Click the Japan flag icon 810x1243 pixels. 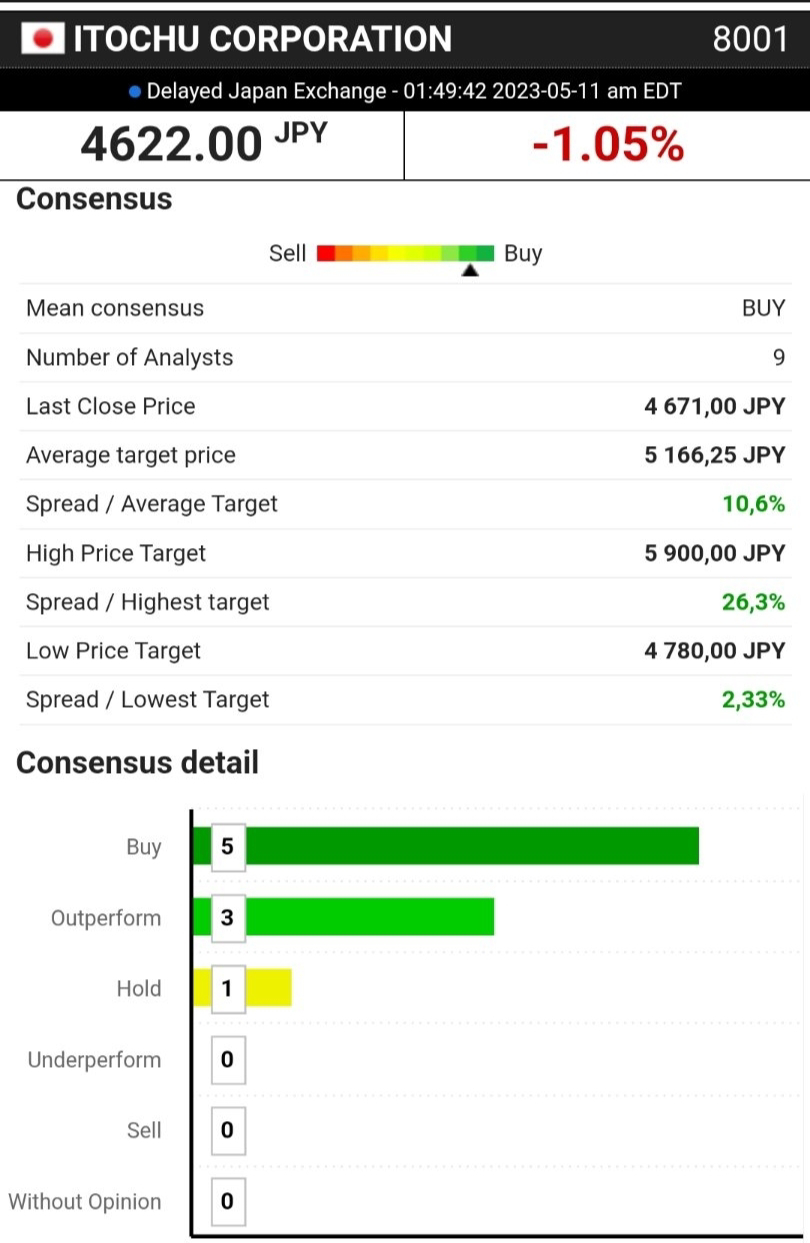point(42,39)
